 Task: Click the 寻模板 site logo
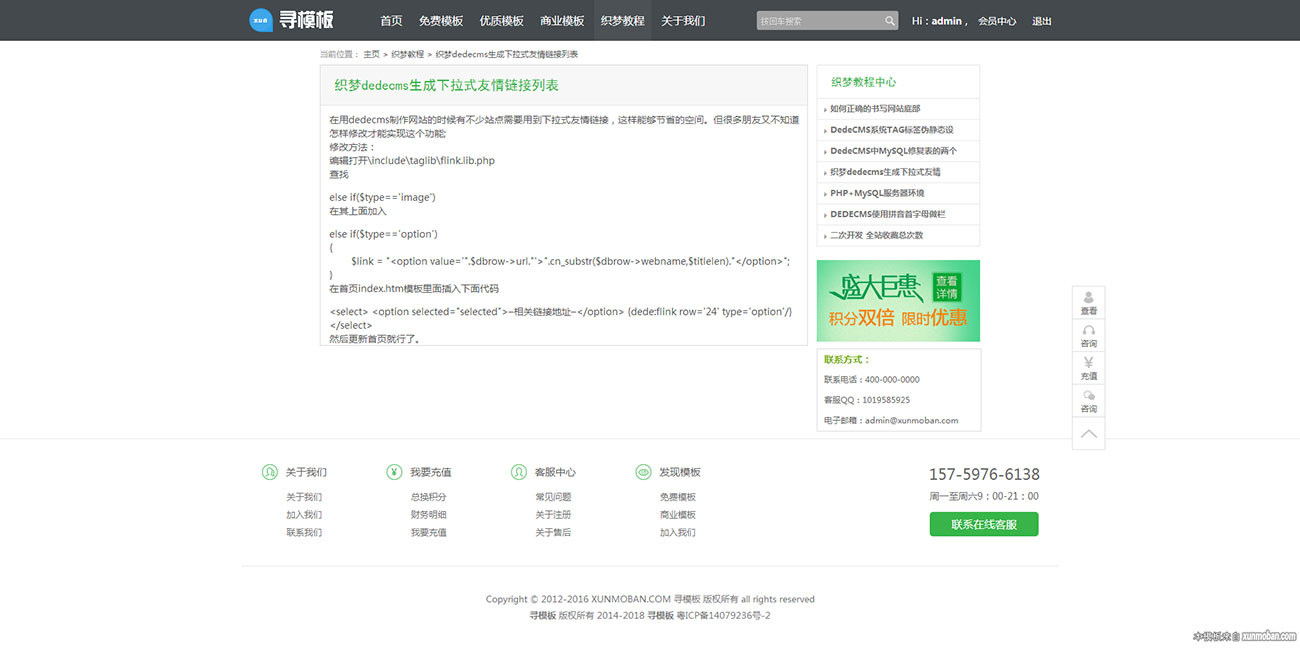pos(291,20)
